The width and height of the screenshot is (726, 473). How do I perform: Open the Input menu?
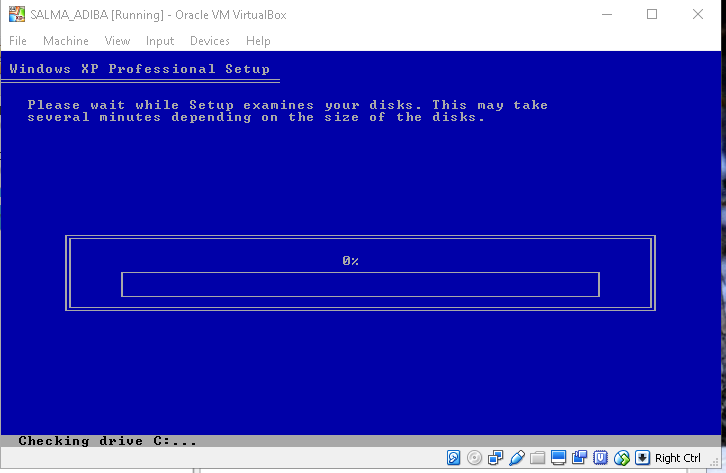(x=160, y=41)
